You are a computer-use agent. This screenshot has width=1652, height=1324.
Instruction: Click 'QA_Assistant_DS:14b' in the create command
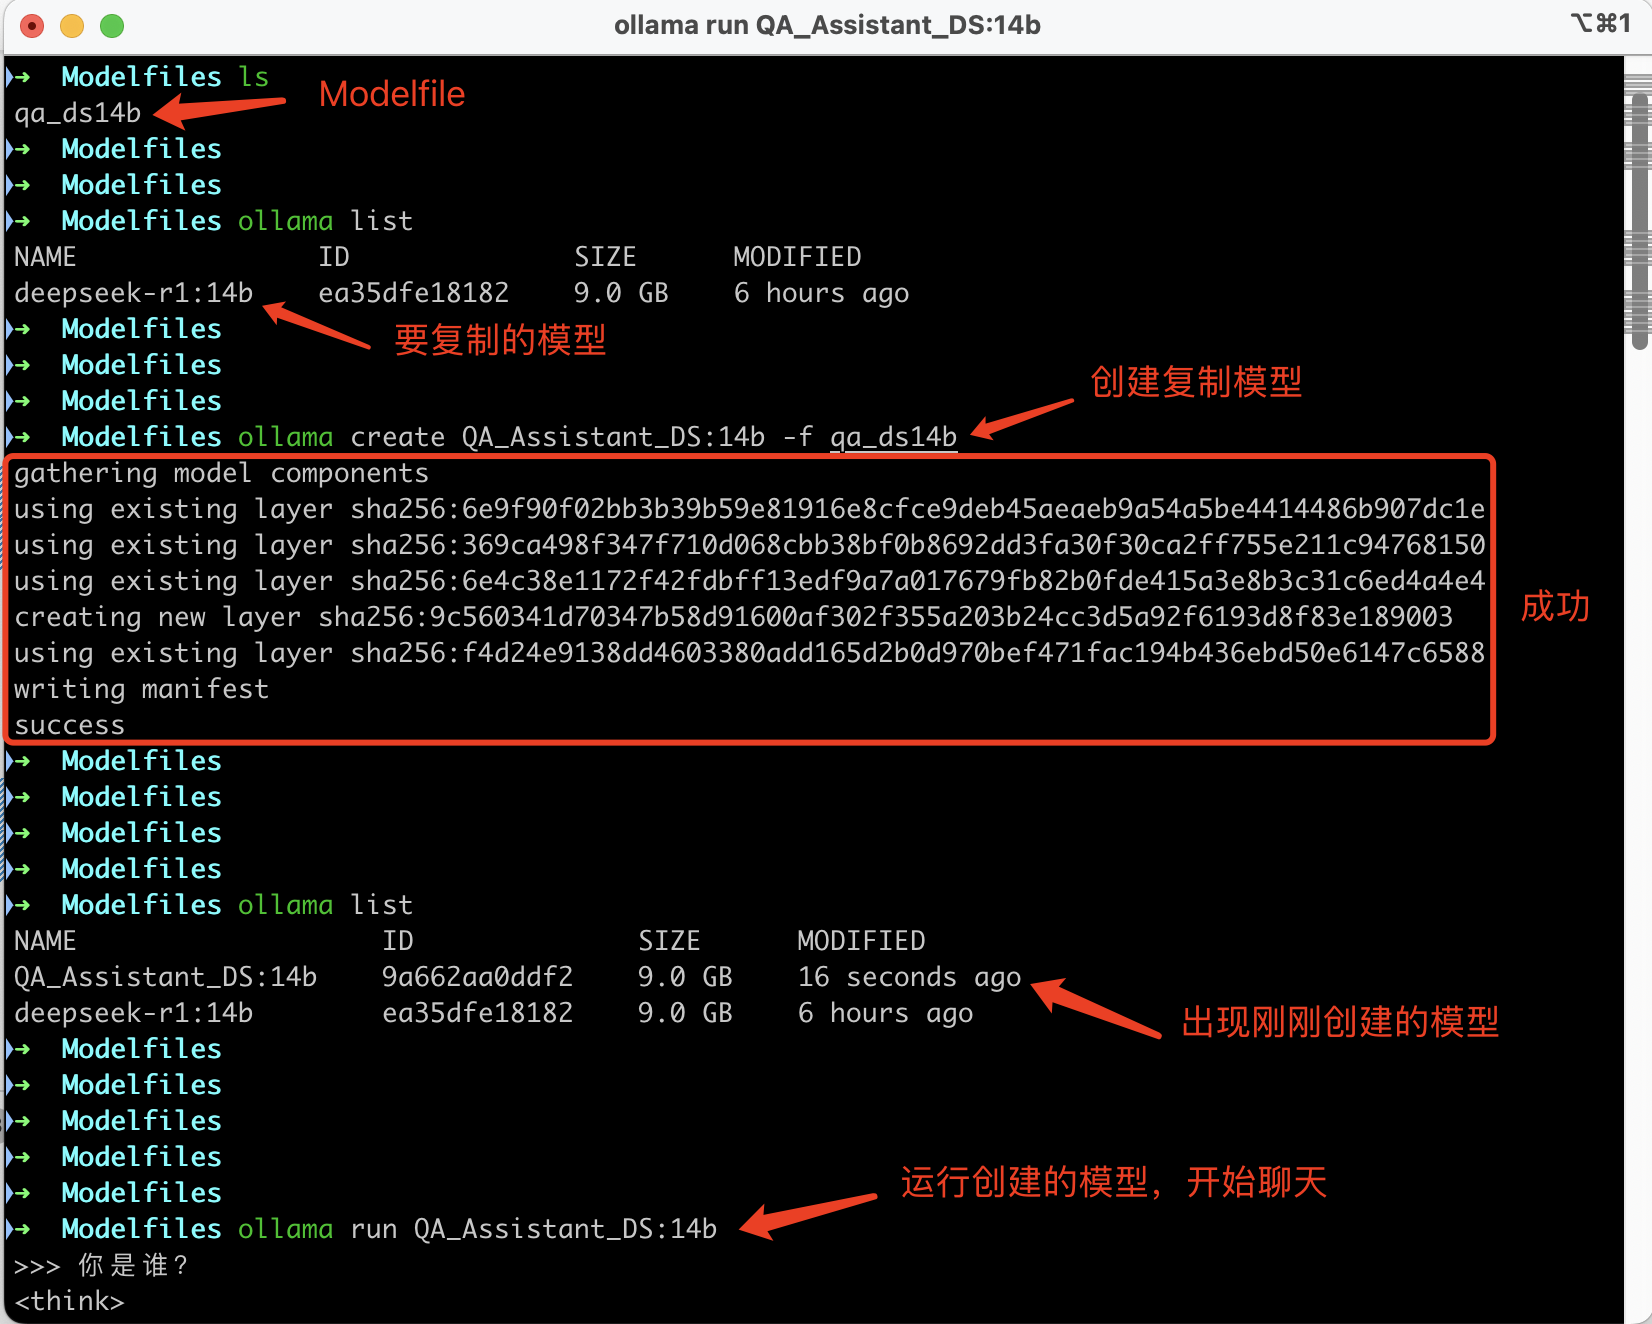click(614, 437)
